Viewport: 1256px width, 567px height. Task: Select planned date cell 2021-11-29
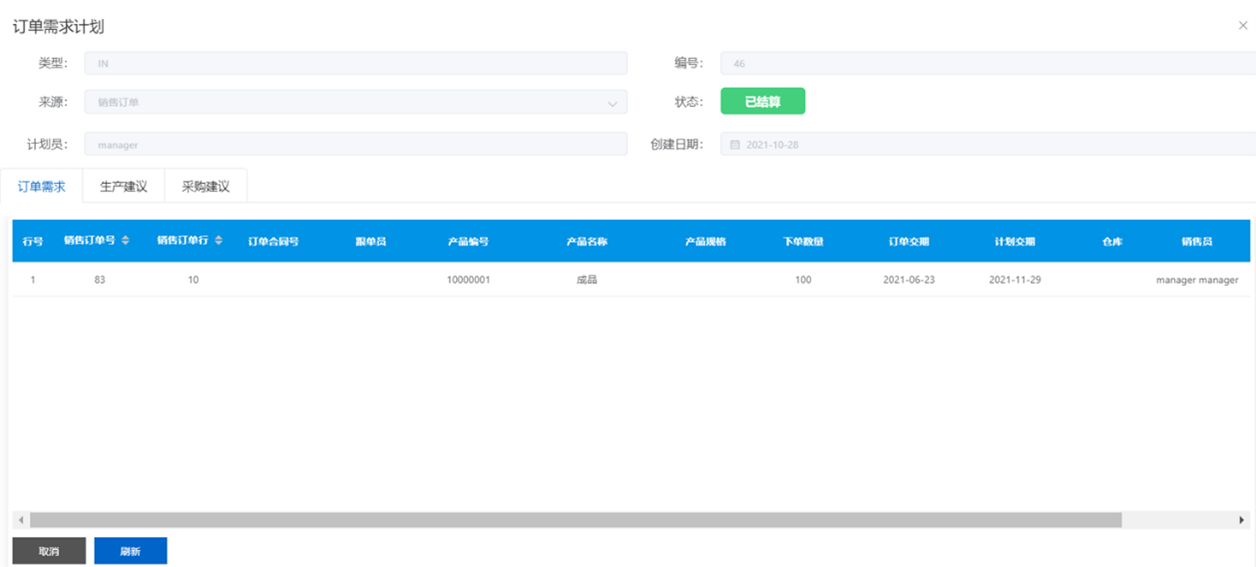click(x=1015, y=280)
